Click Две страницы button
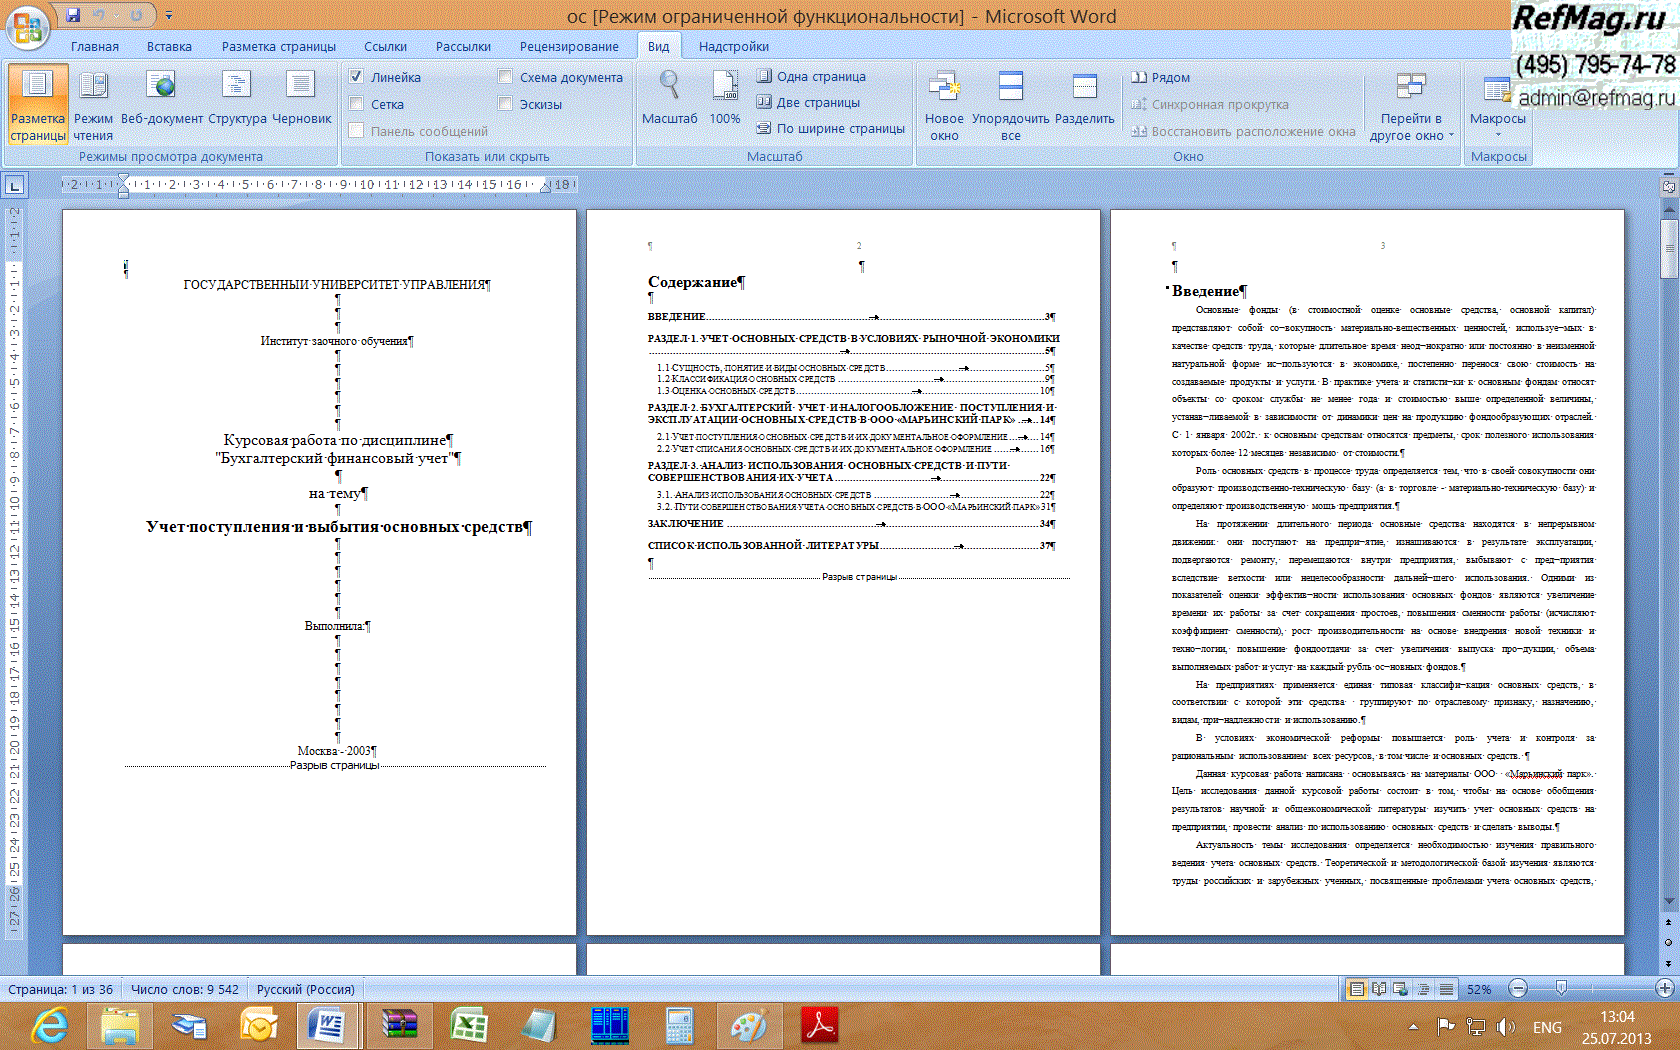The image size is (1680, 1050). tap(809, 102)
